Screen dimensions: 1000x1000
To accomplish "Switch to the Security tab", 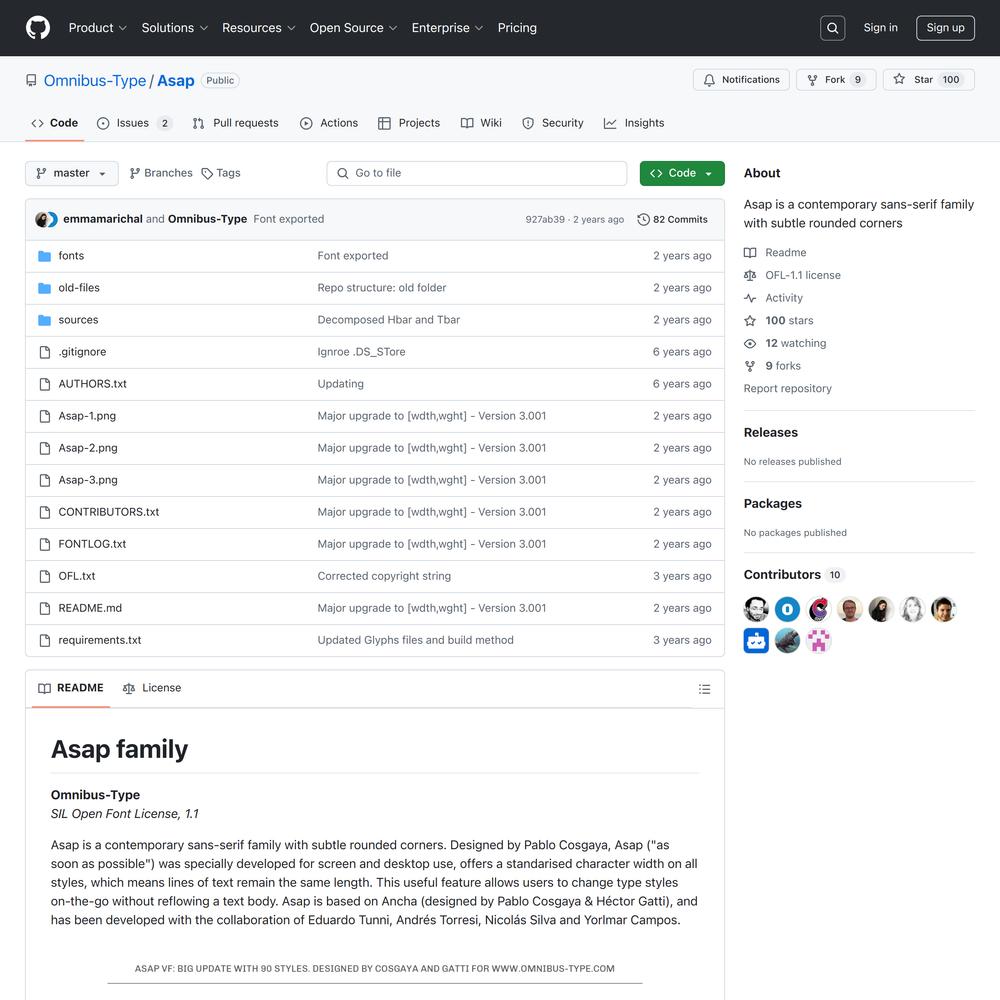I will coord(553,123).
